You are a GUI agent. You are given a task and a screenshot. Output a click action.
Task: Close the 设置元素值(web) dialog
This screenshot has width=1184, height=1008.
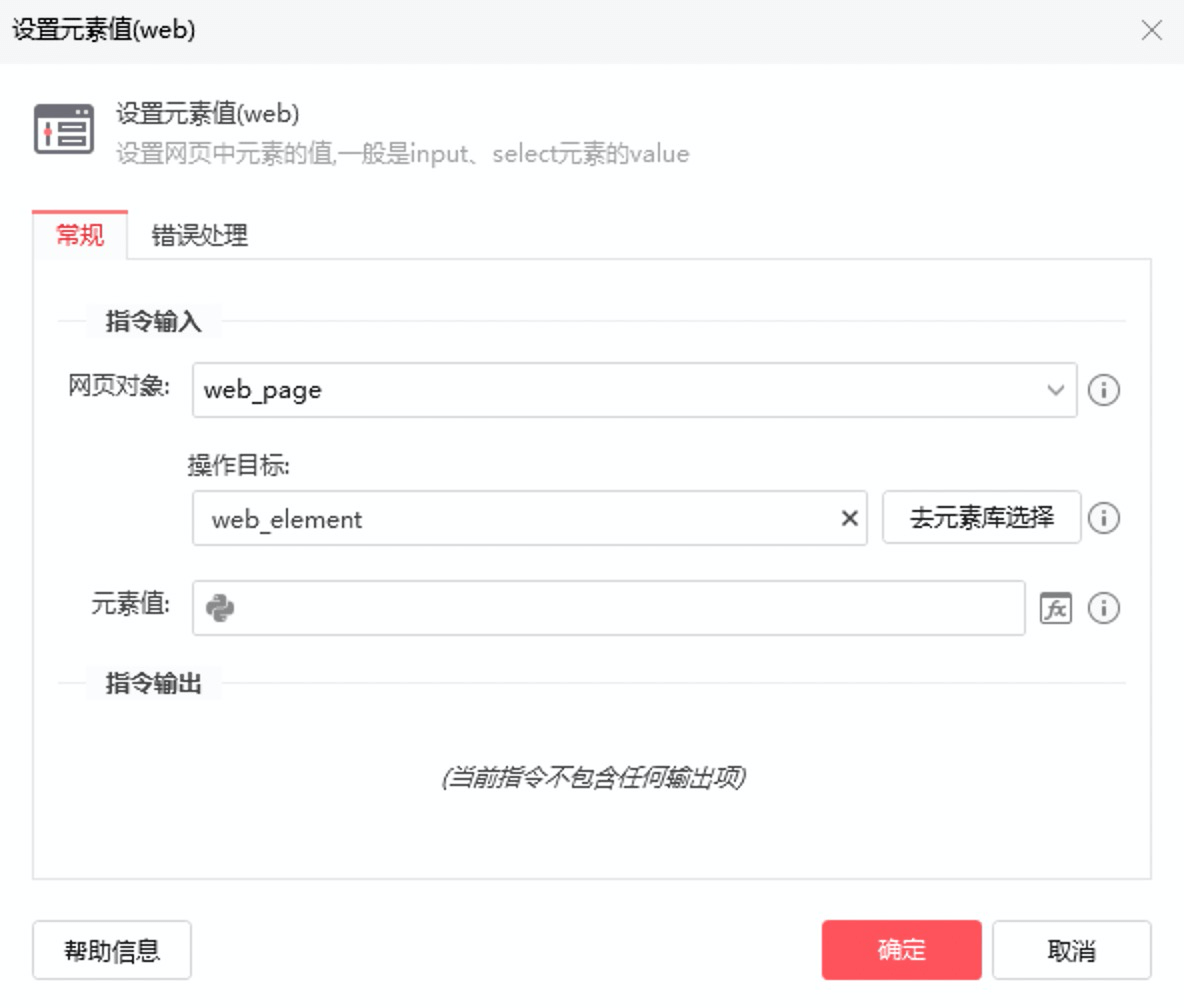point(1152,30)
